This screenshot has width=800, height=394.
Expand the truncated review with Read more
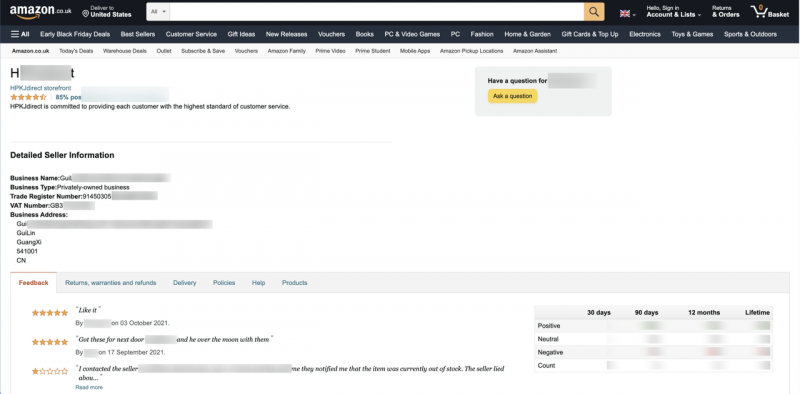pyautogui.click(x=89, y=387)
